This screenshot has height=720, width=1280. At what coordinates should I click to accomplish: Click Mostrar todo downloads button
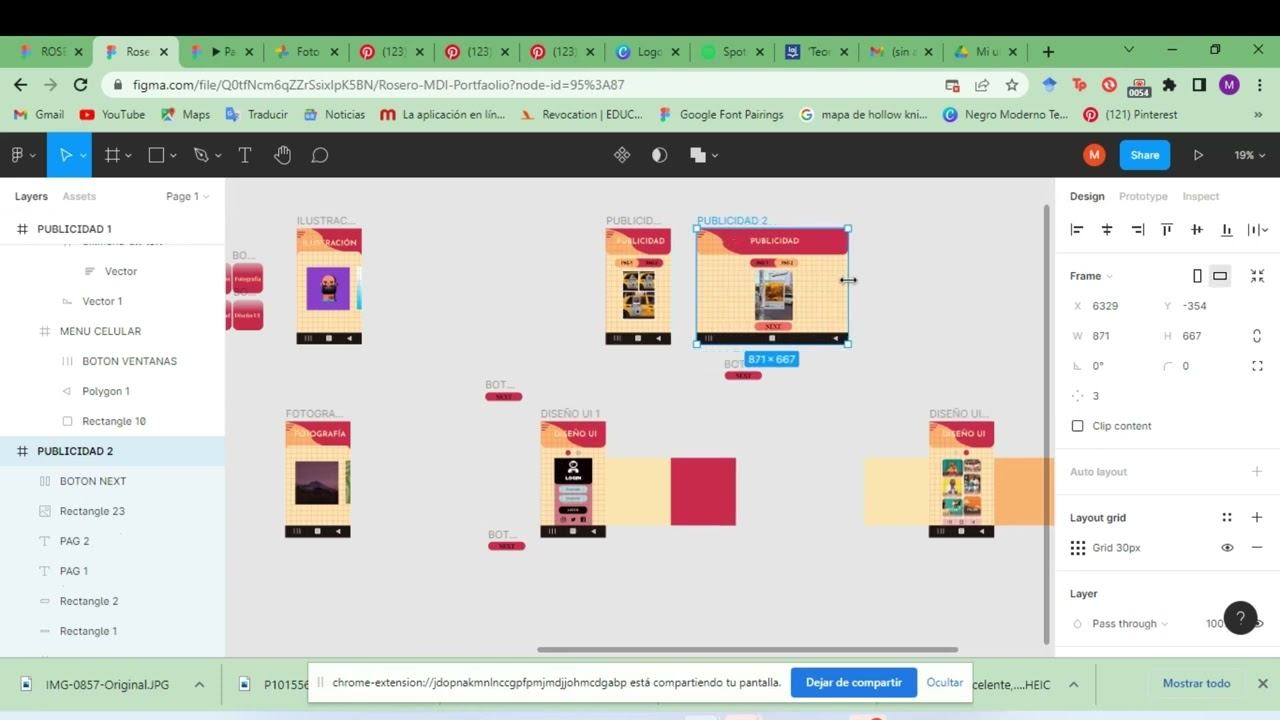(1196, 683)
